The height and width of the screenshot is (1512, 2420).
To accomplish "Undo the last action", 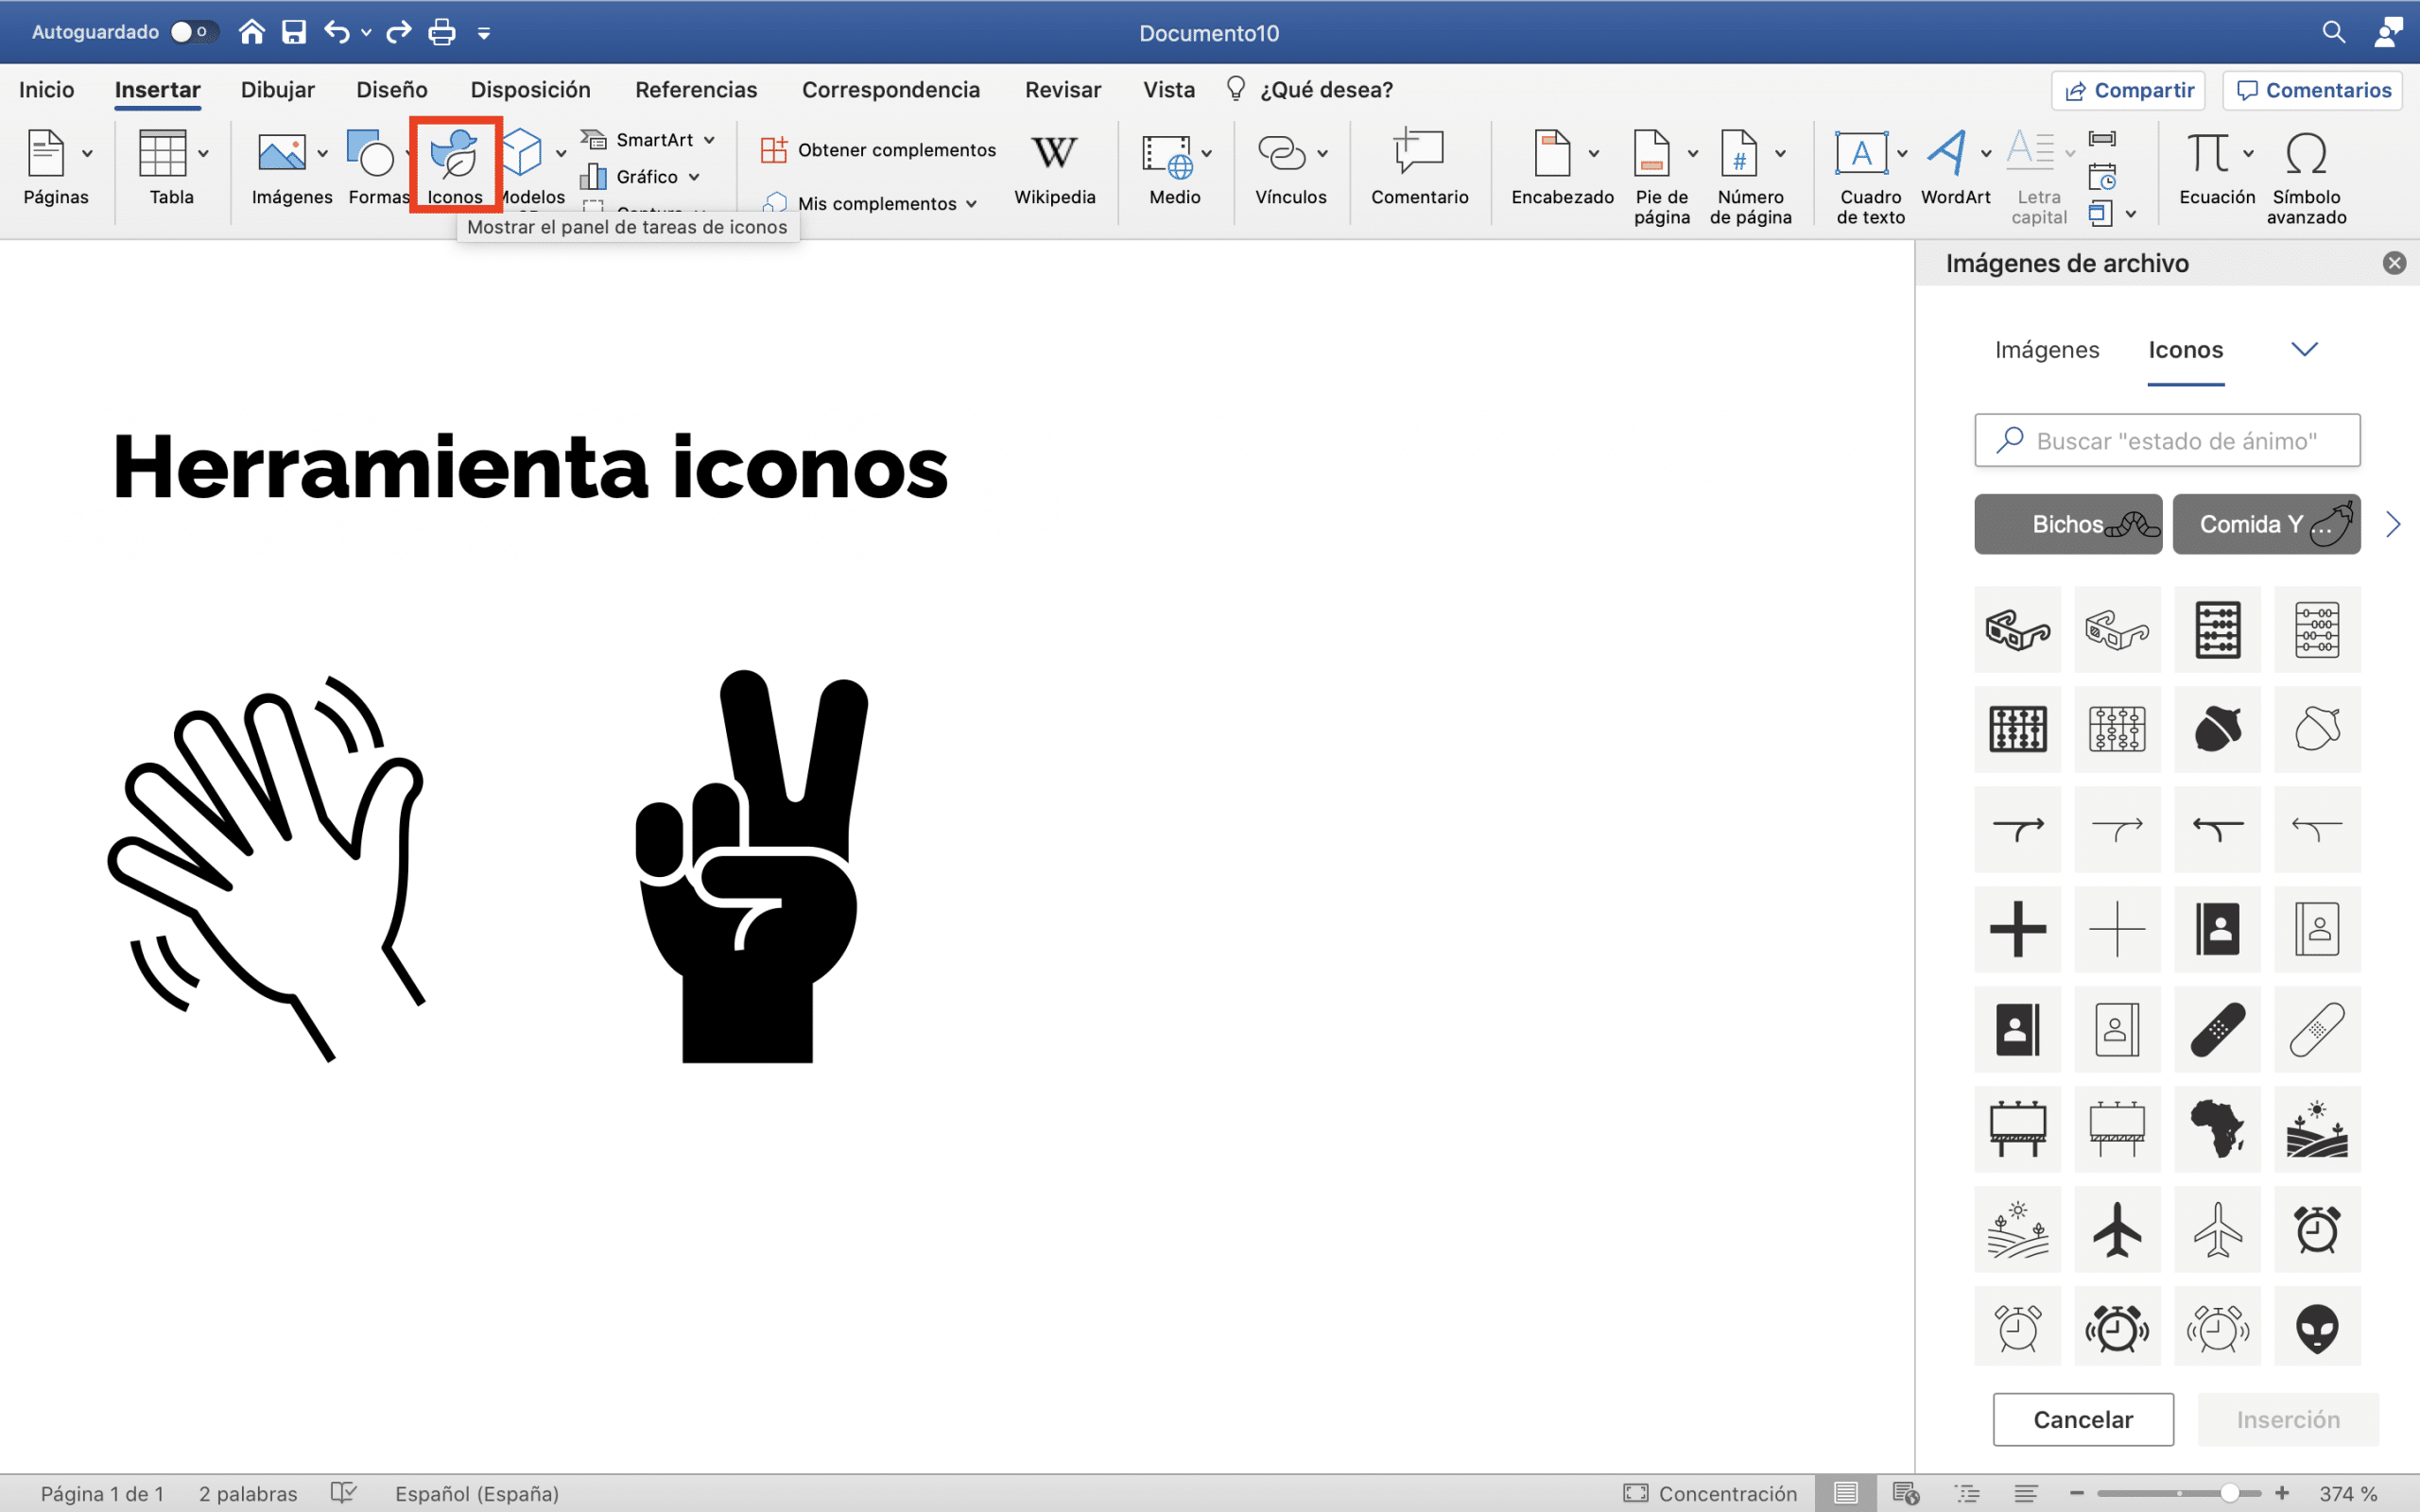I will pos(337,32).
